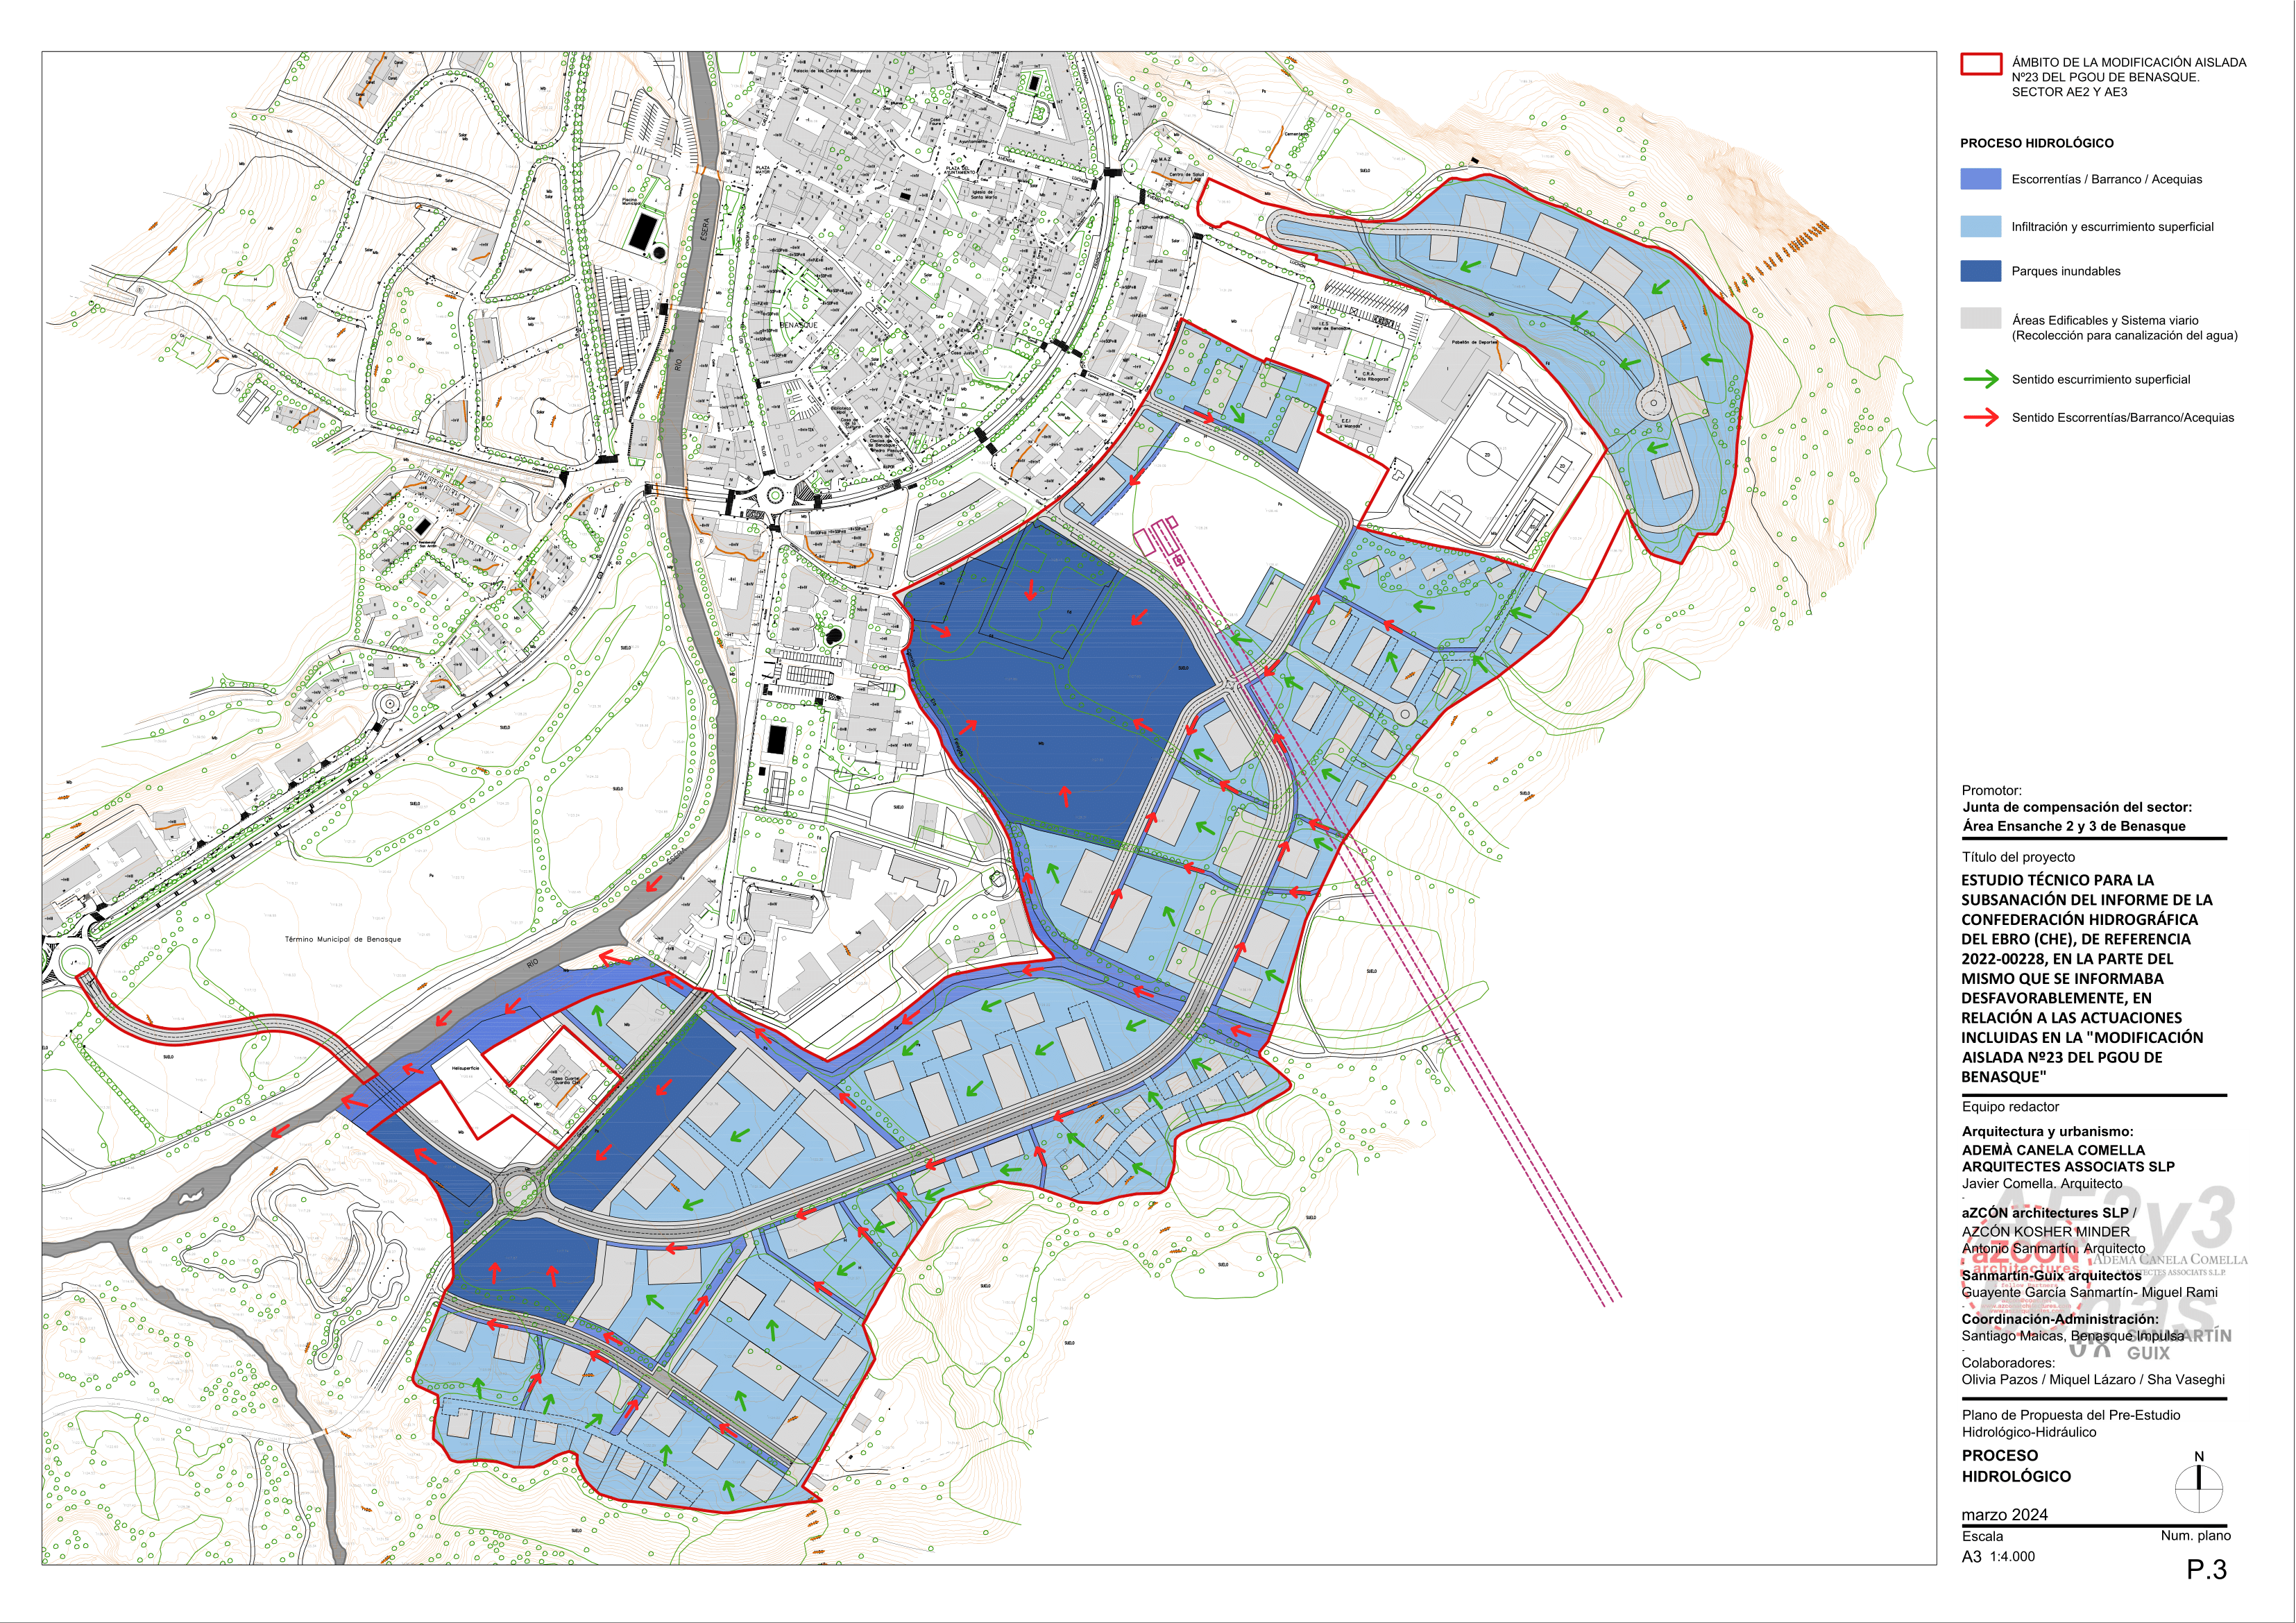Image resolution: width=2296 pixels, height=1623 pixels.
Task: Click the 'Sentido escurrimiento superficial' legend label
Action: coord(2101,379)
